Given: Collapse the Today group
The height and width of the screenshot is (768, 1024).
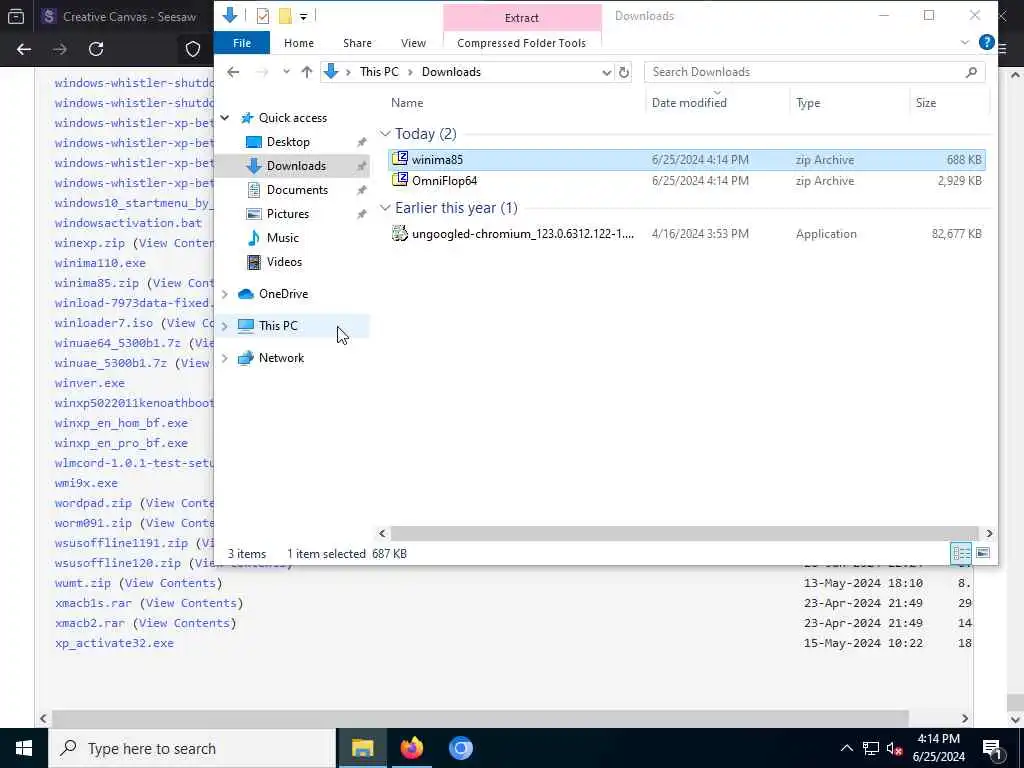Looking at the screenshot, I should pos(385,134).
